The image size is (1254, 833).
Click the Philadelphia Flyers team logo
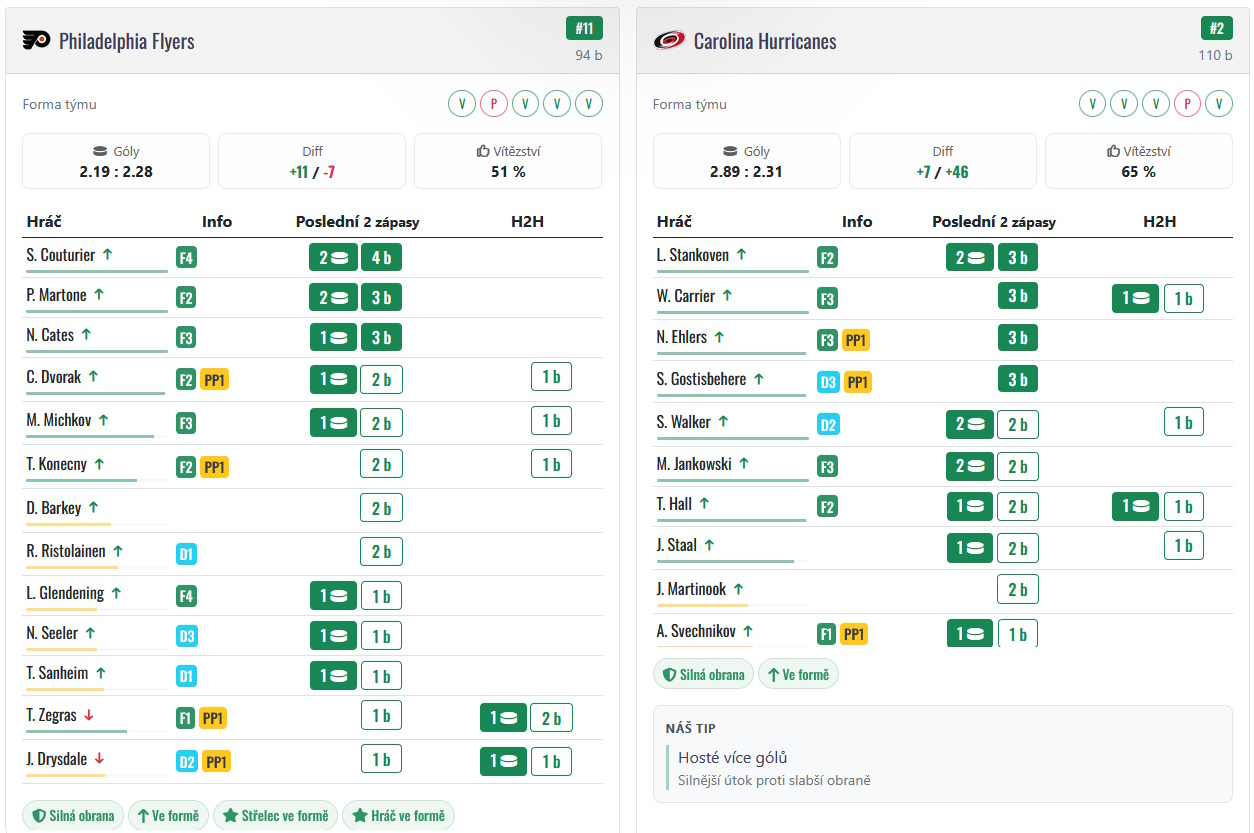(x=36, y=41)
